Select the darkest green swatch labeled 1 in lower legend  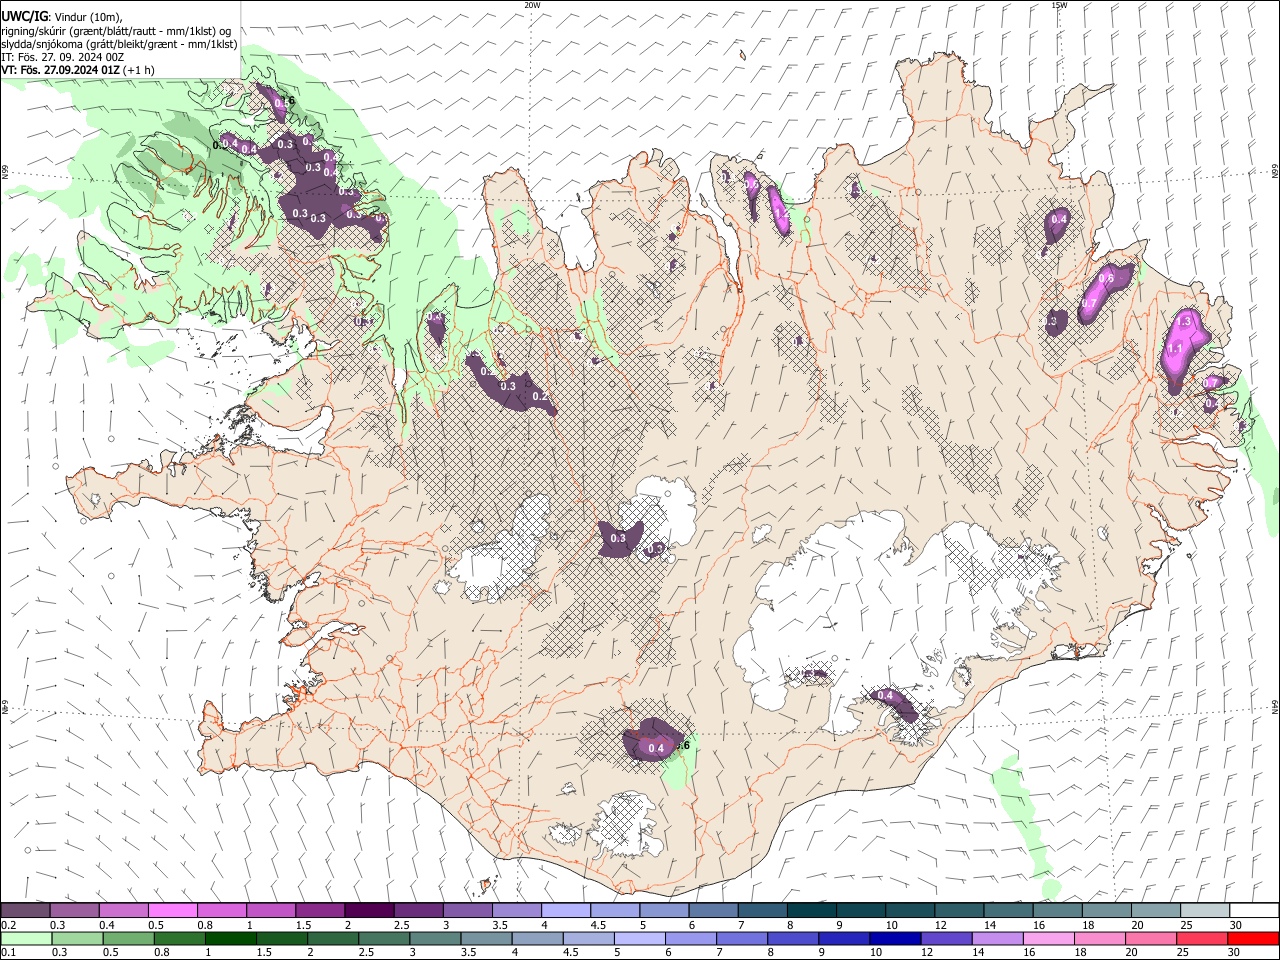click(230, 938)
